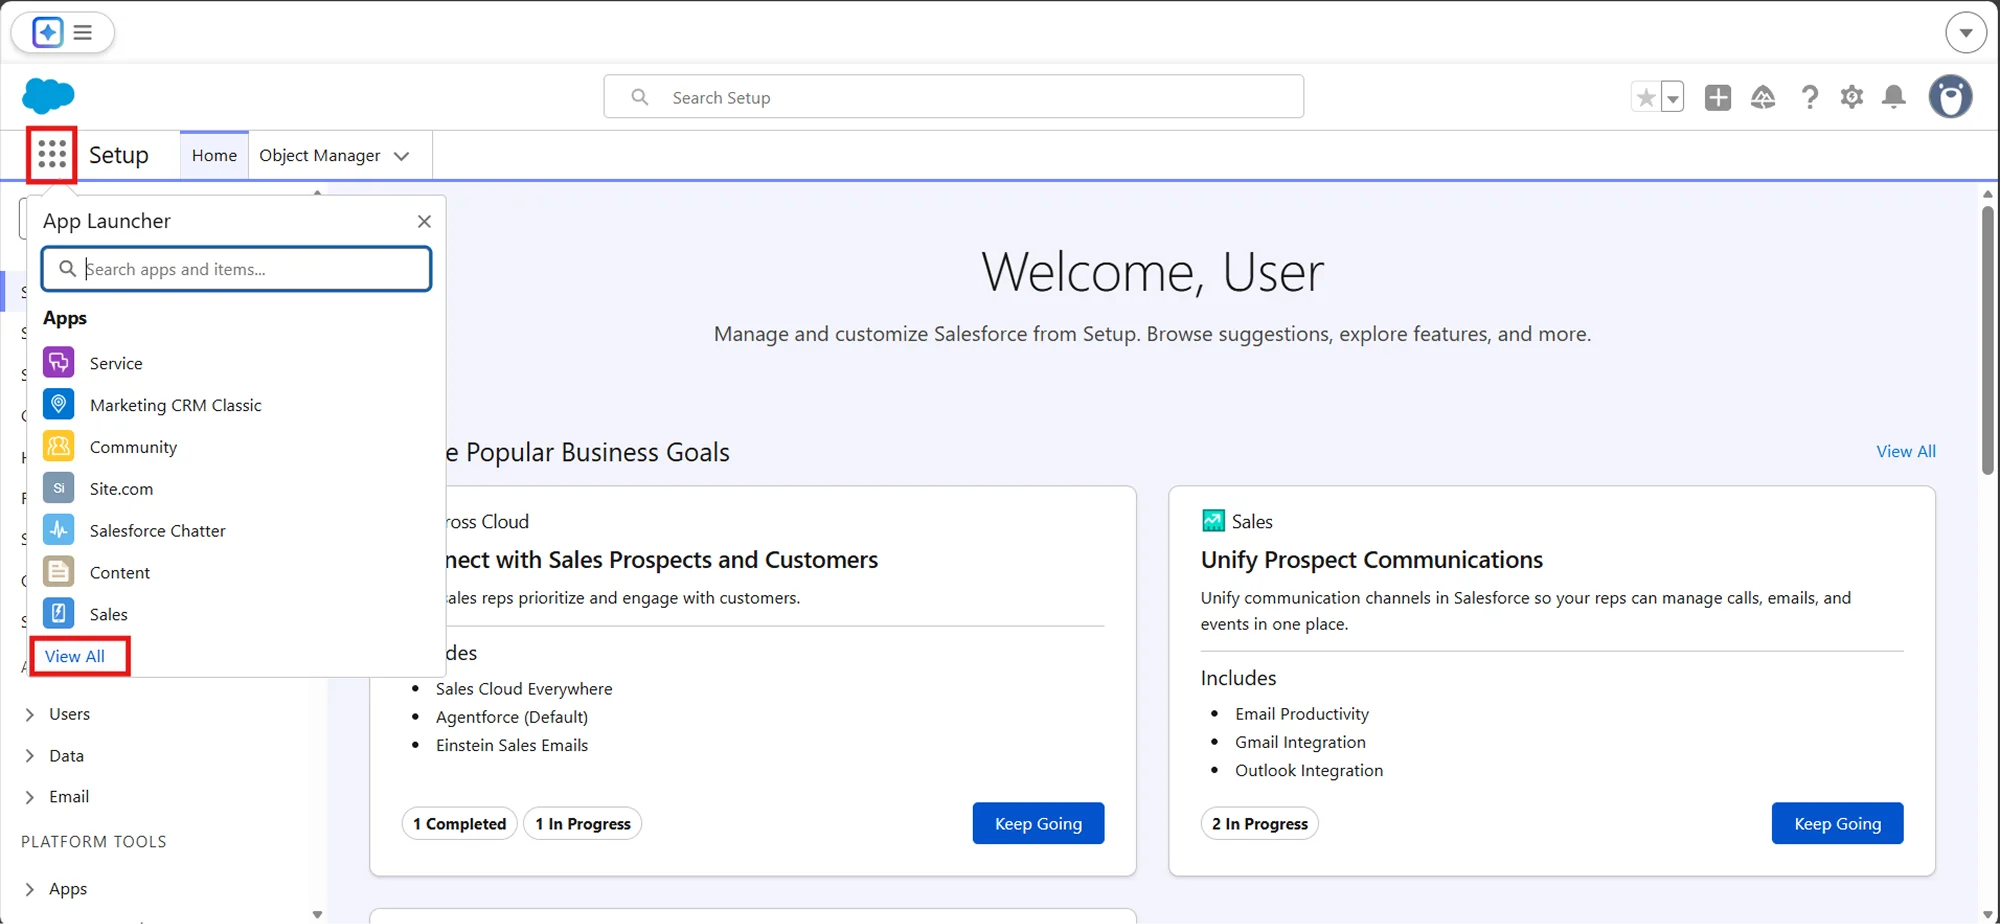Toggle the favorites star icon
2000x924 pixels.
point(1645,96)
